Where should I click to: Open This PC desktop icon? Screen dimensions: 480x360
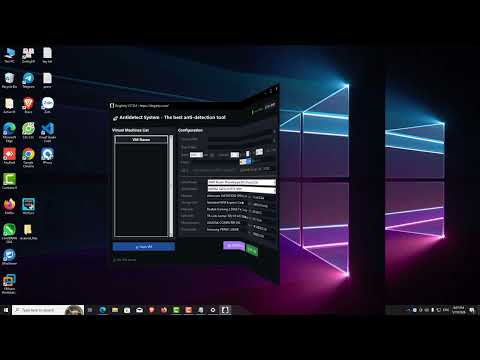coord(9,55)
